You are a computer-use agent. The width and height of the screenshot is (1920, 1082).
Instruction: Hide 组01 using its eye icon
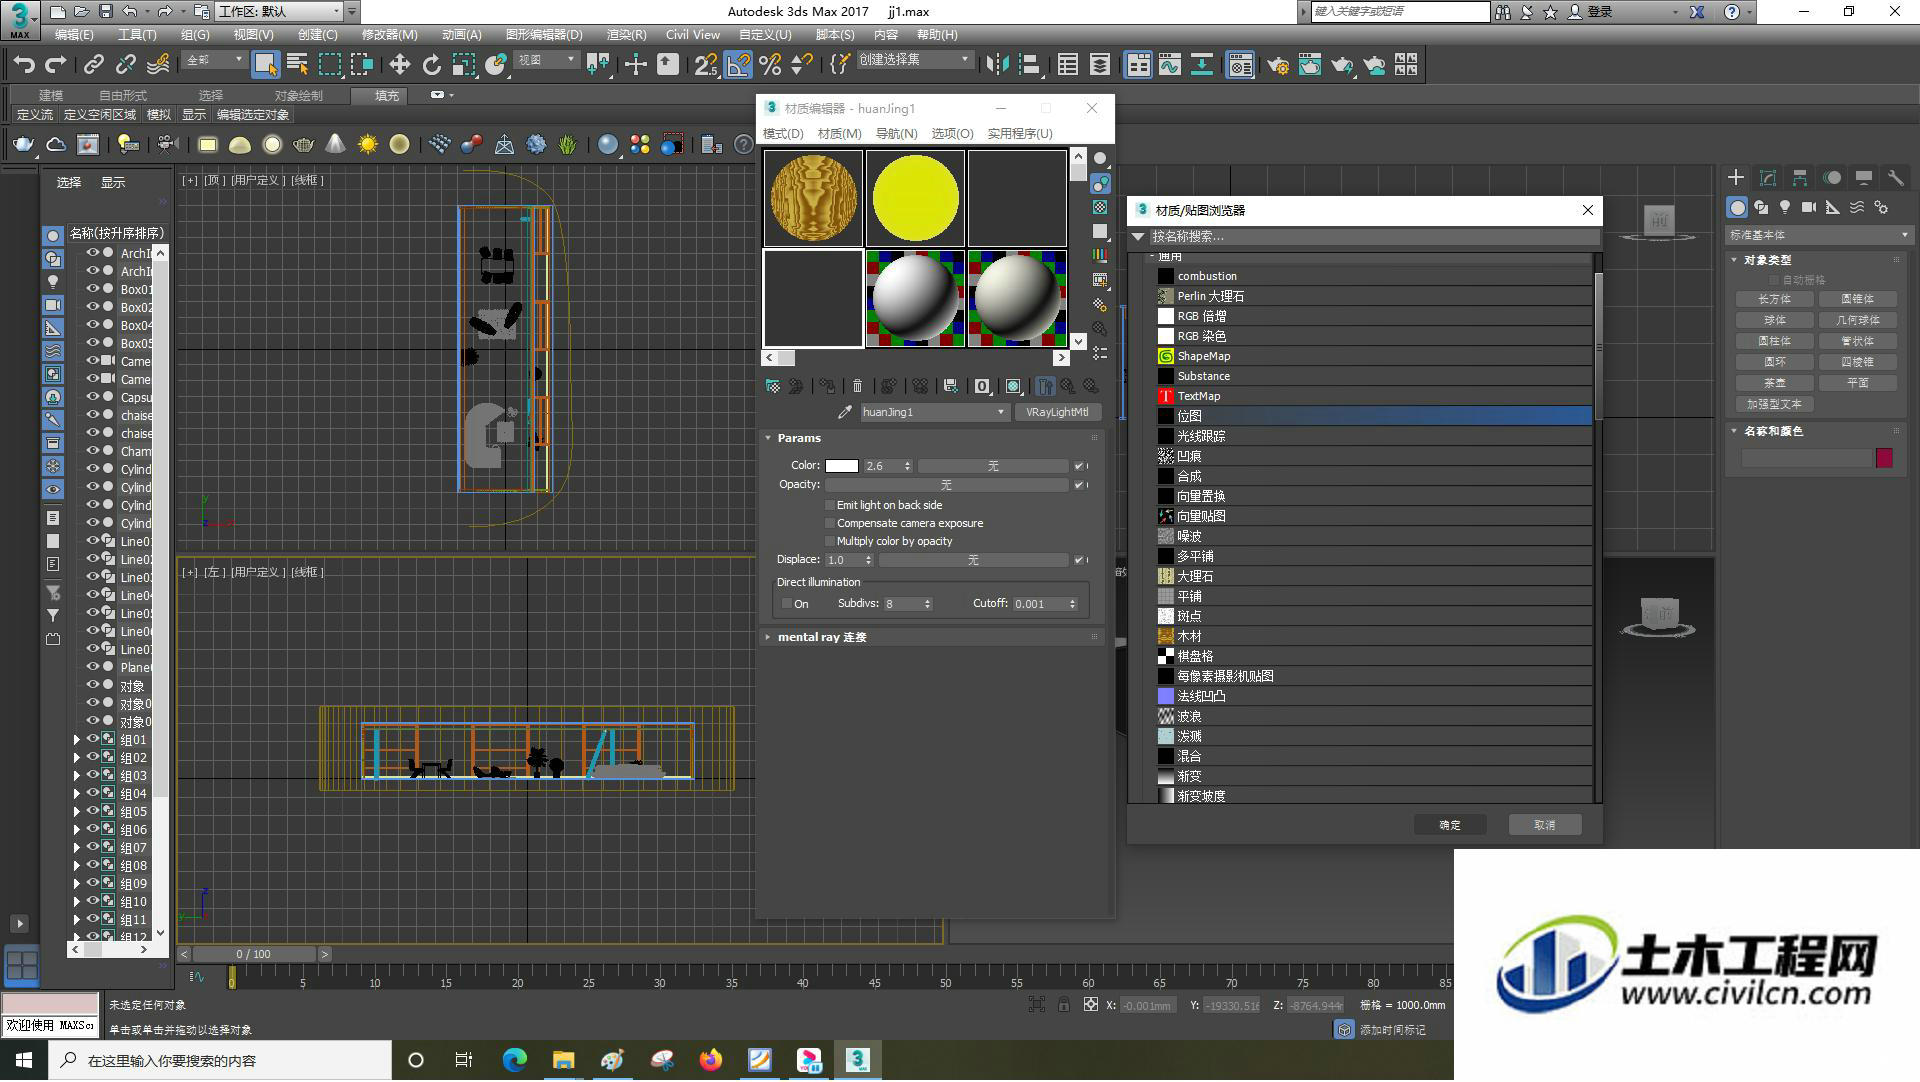pos(92,740)
